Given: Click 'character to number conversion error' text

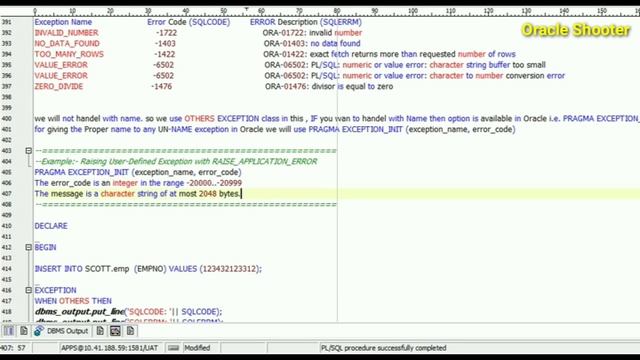Looking at the screenshot, I should (x=497, y=76).
